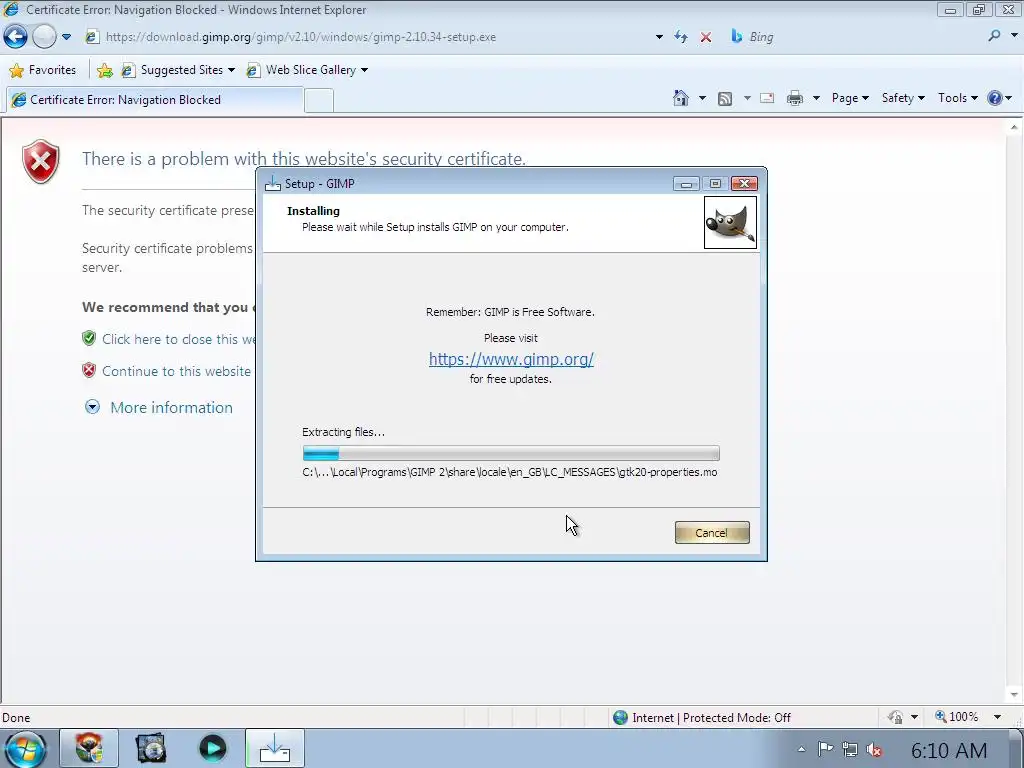Open the search provider dropdown arrow
The width and height of the screenshot is (1024, 768).
coord(1014,37)
